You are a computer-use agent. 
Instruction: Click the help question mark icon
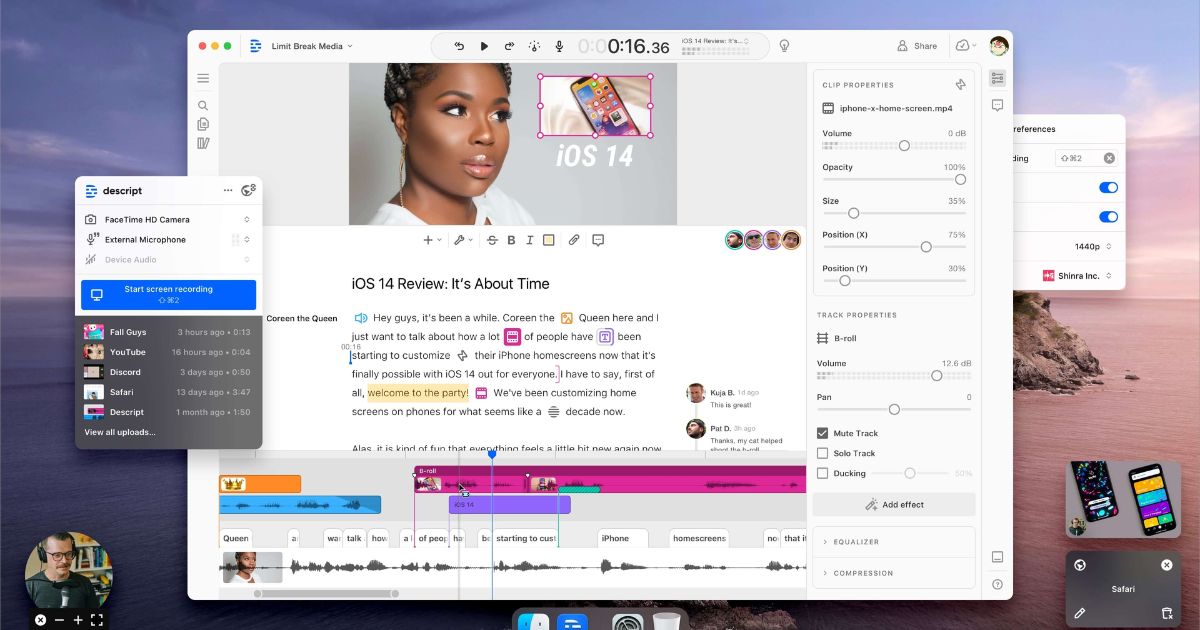tap(997, 584)
